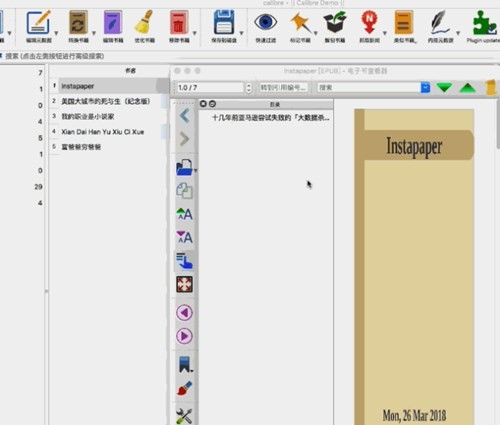Open the dropdown arrow beside Edit metadata
This screenshot has height=425, width=500.
(56, 33)
